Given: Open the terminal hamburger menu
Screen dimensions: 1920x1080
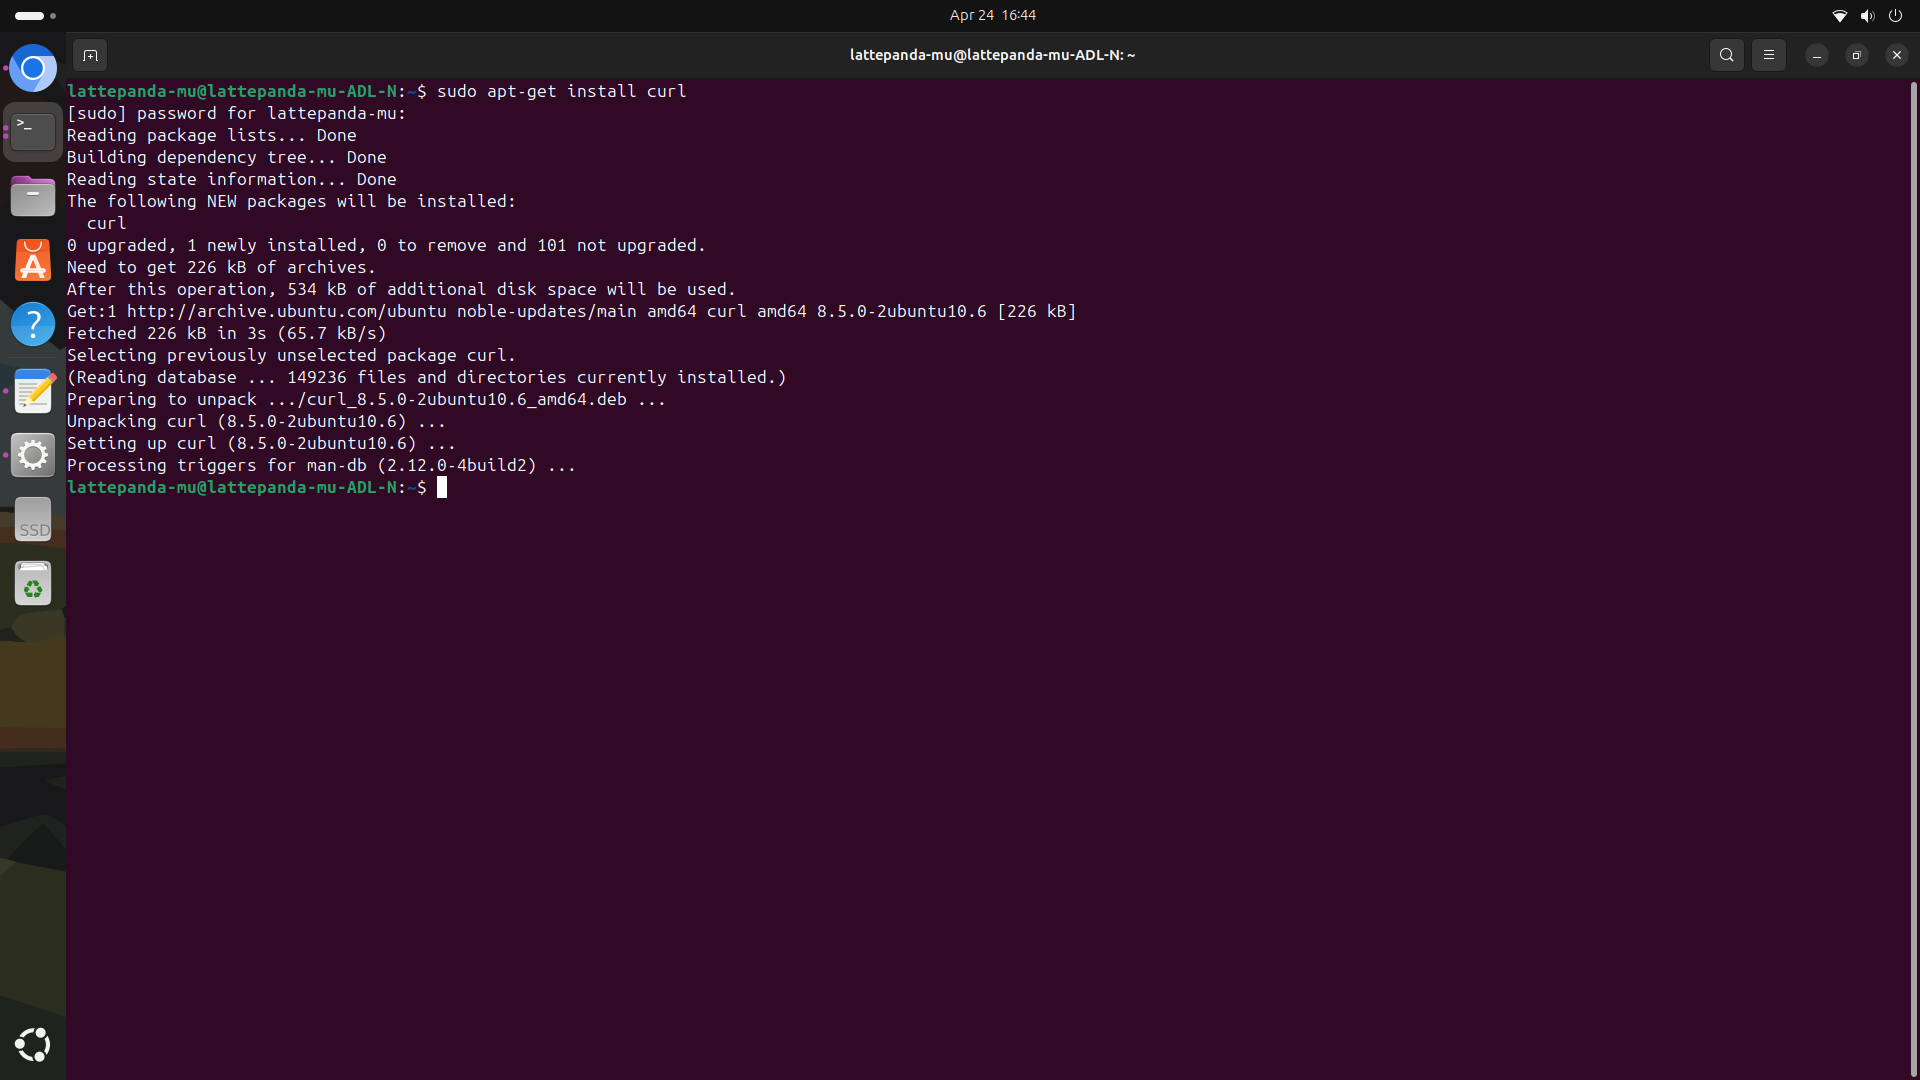Looking at the screenshot, I should point(1768,55).
